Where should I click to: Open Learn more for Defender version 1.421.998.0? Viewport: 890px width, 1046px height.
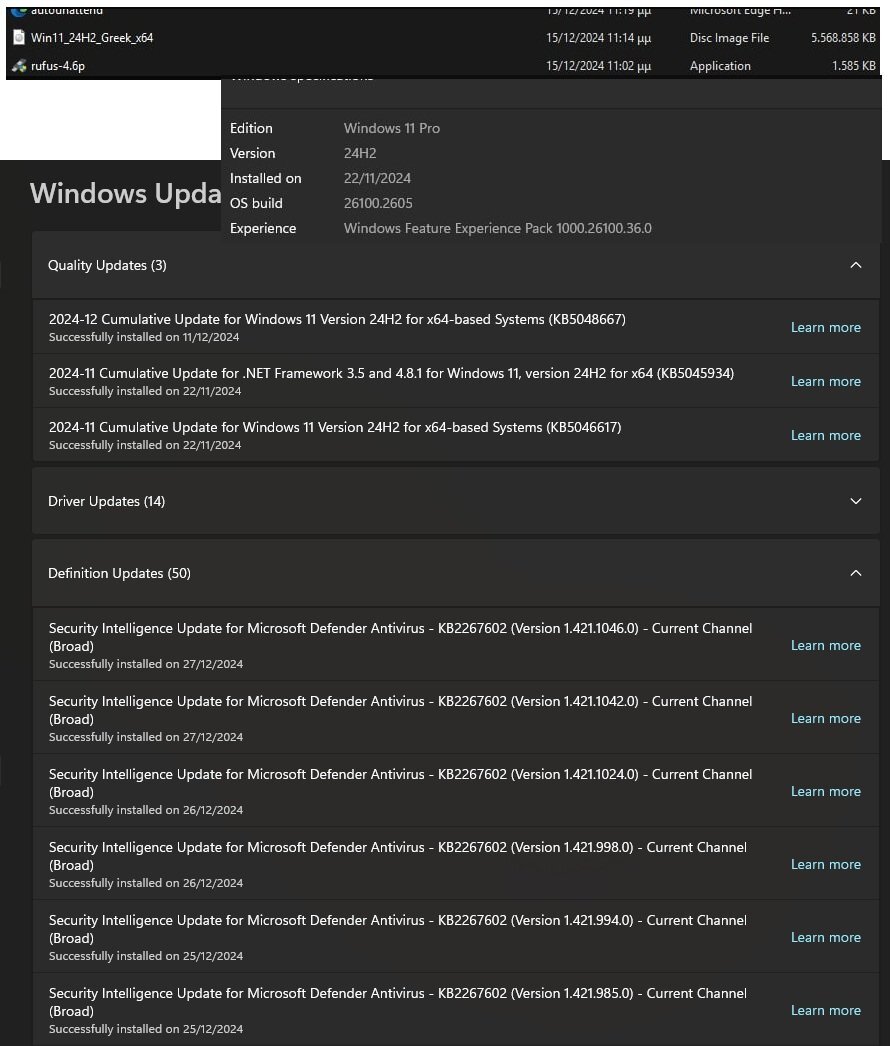click(x=825, y=865)
